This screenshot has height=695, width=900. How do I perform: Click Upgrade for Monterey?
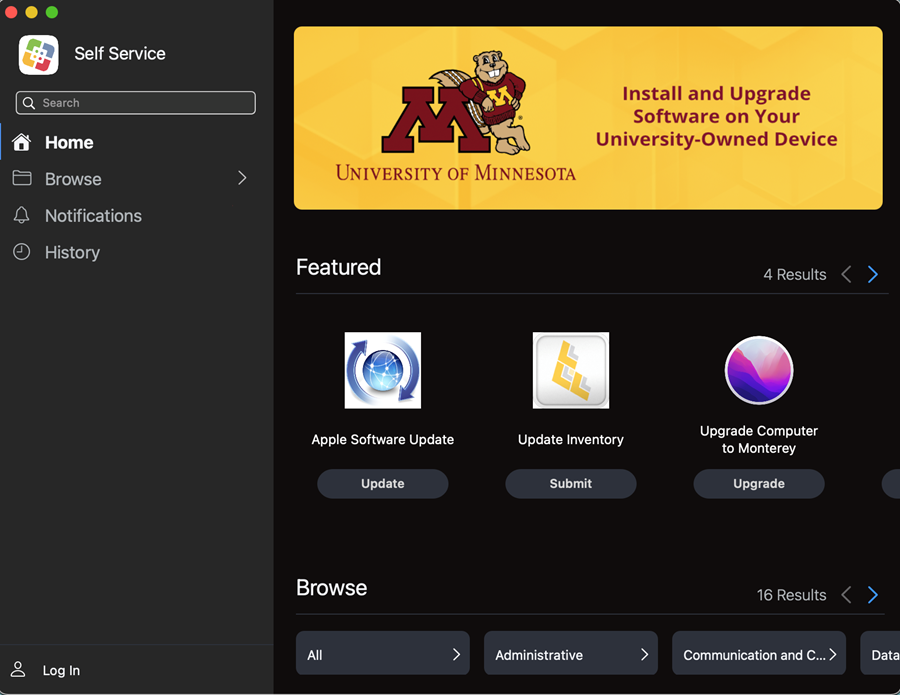click(x=759, y=484)
